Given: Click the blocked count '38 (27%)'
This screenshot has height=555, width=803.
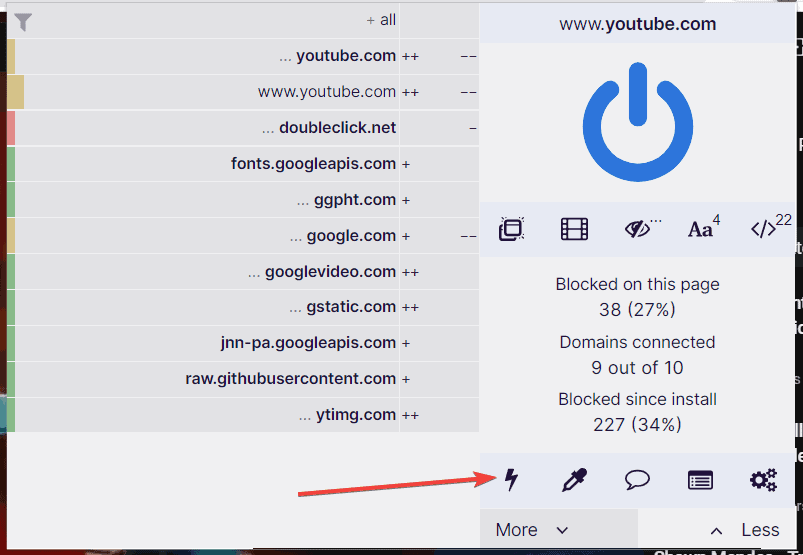Looking at the screenshot, I should point(638,309).
